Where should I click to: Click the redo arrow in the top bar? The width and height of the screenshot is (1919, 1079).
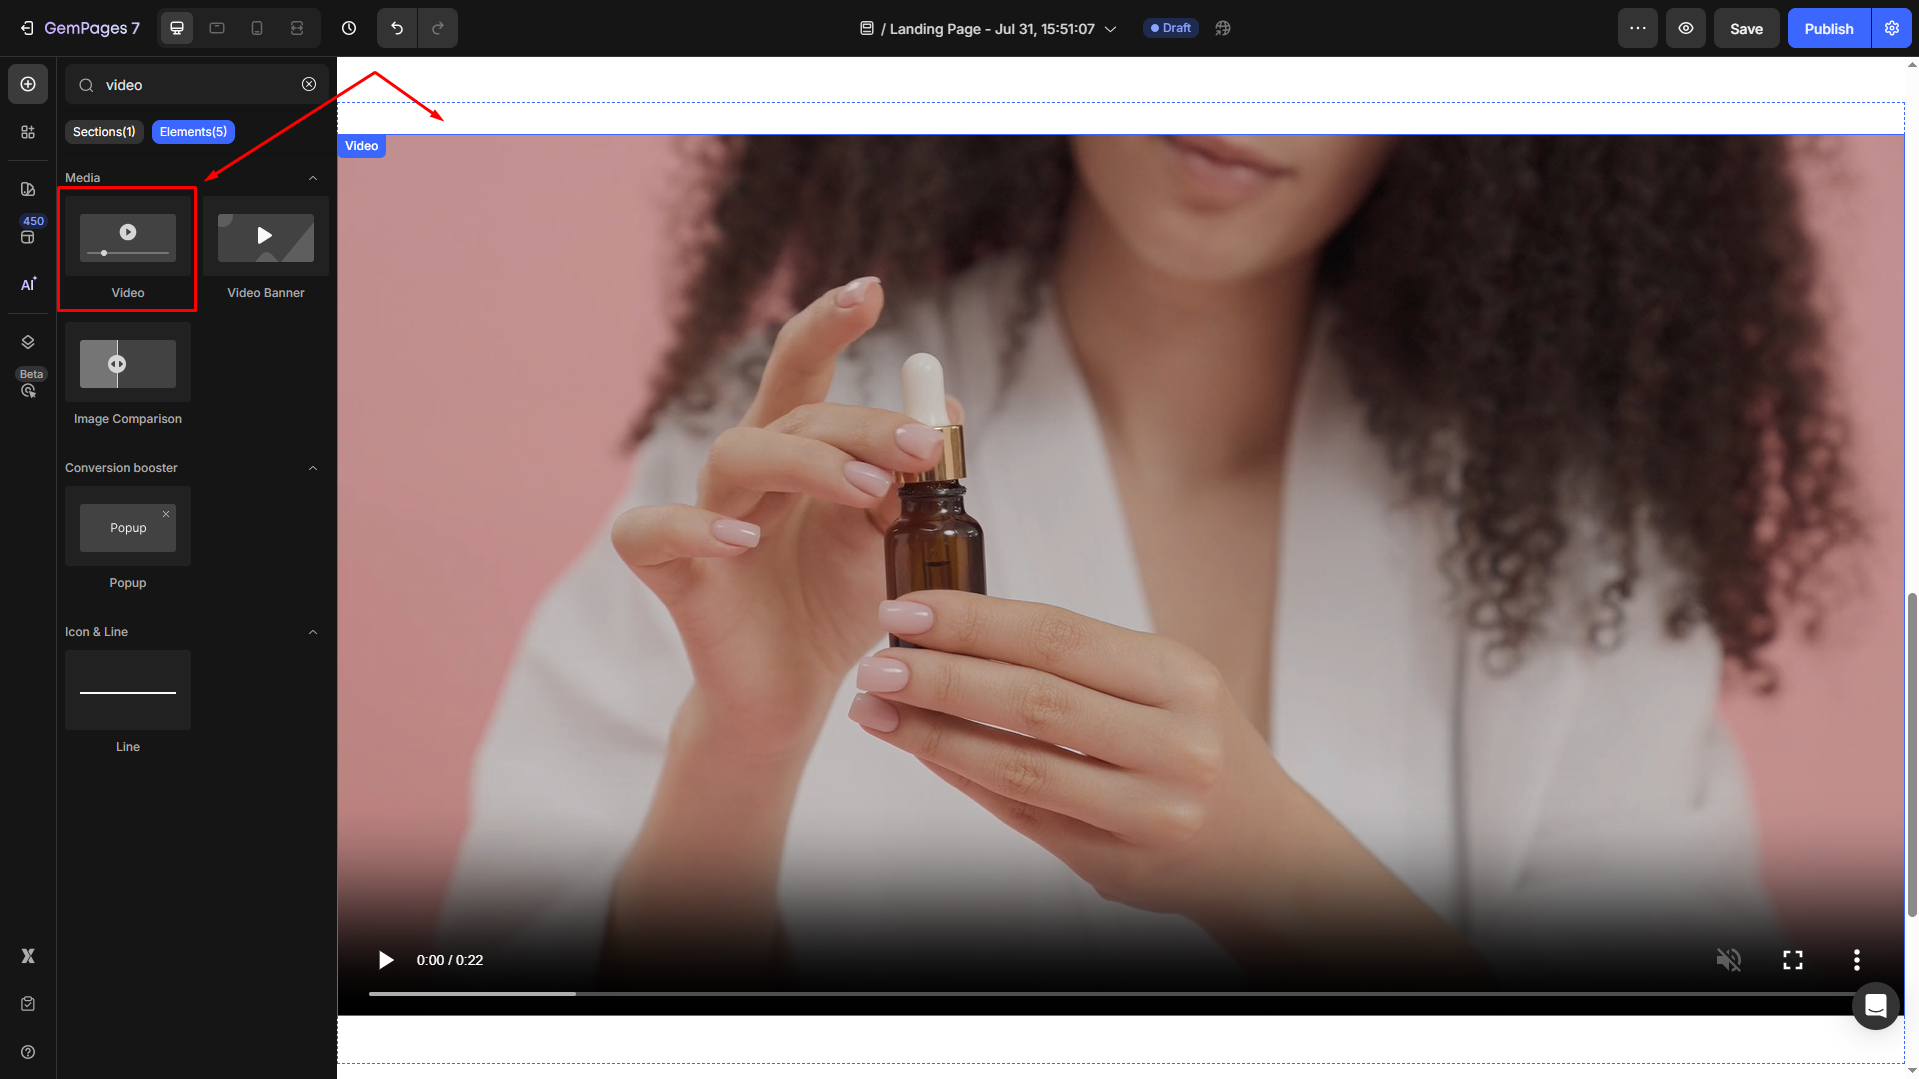[x=438, y=28]
